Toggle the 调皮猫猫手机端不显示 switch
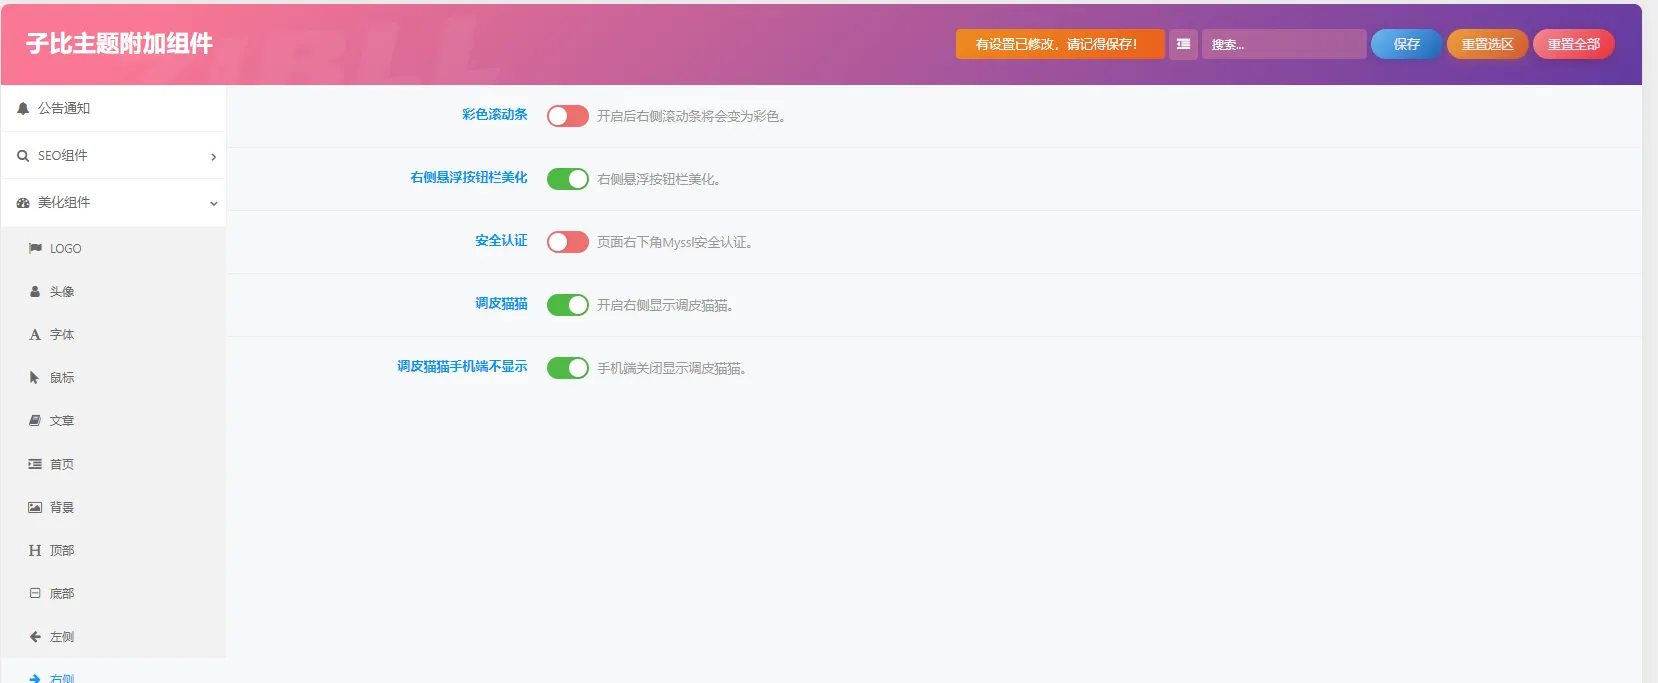The width and height of the screenshot is (1658, 683). click(568, 368)
